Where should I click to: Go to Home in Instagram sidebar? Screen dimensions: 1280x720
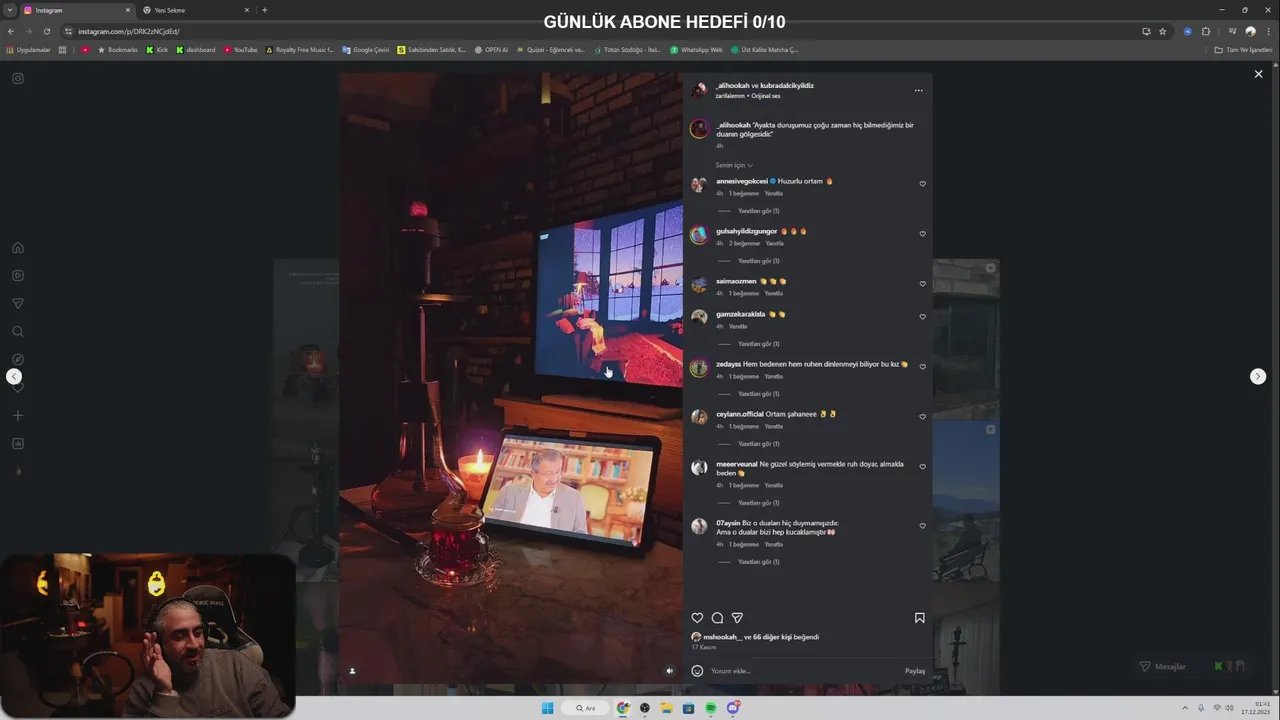[18, 248]
